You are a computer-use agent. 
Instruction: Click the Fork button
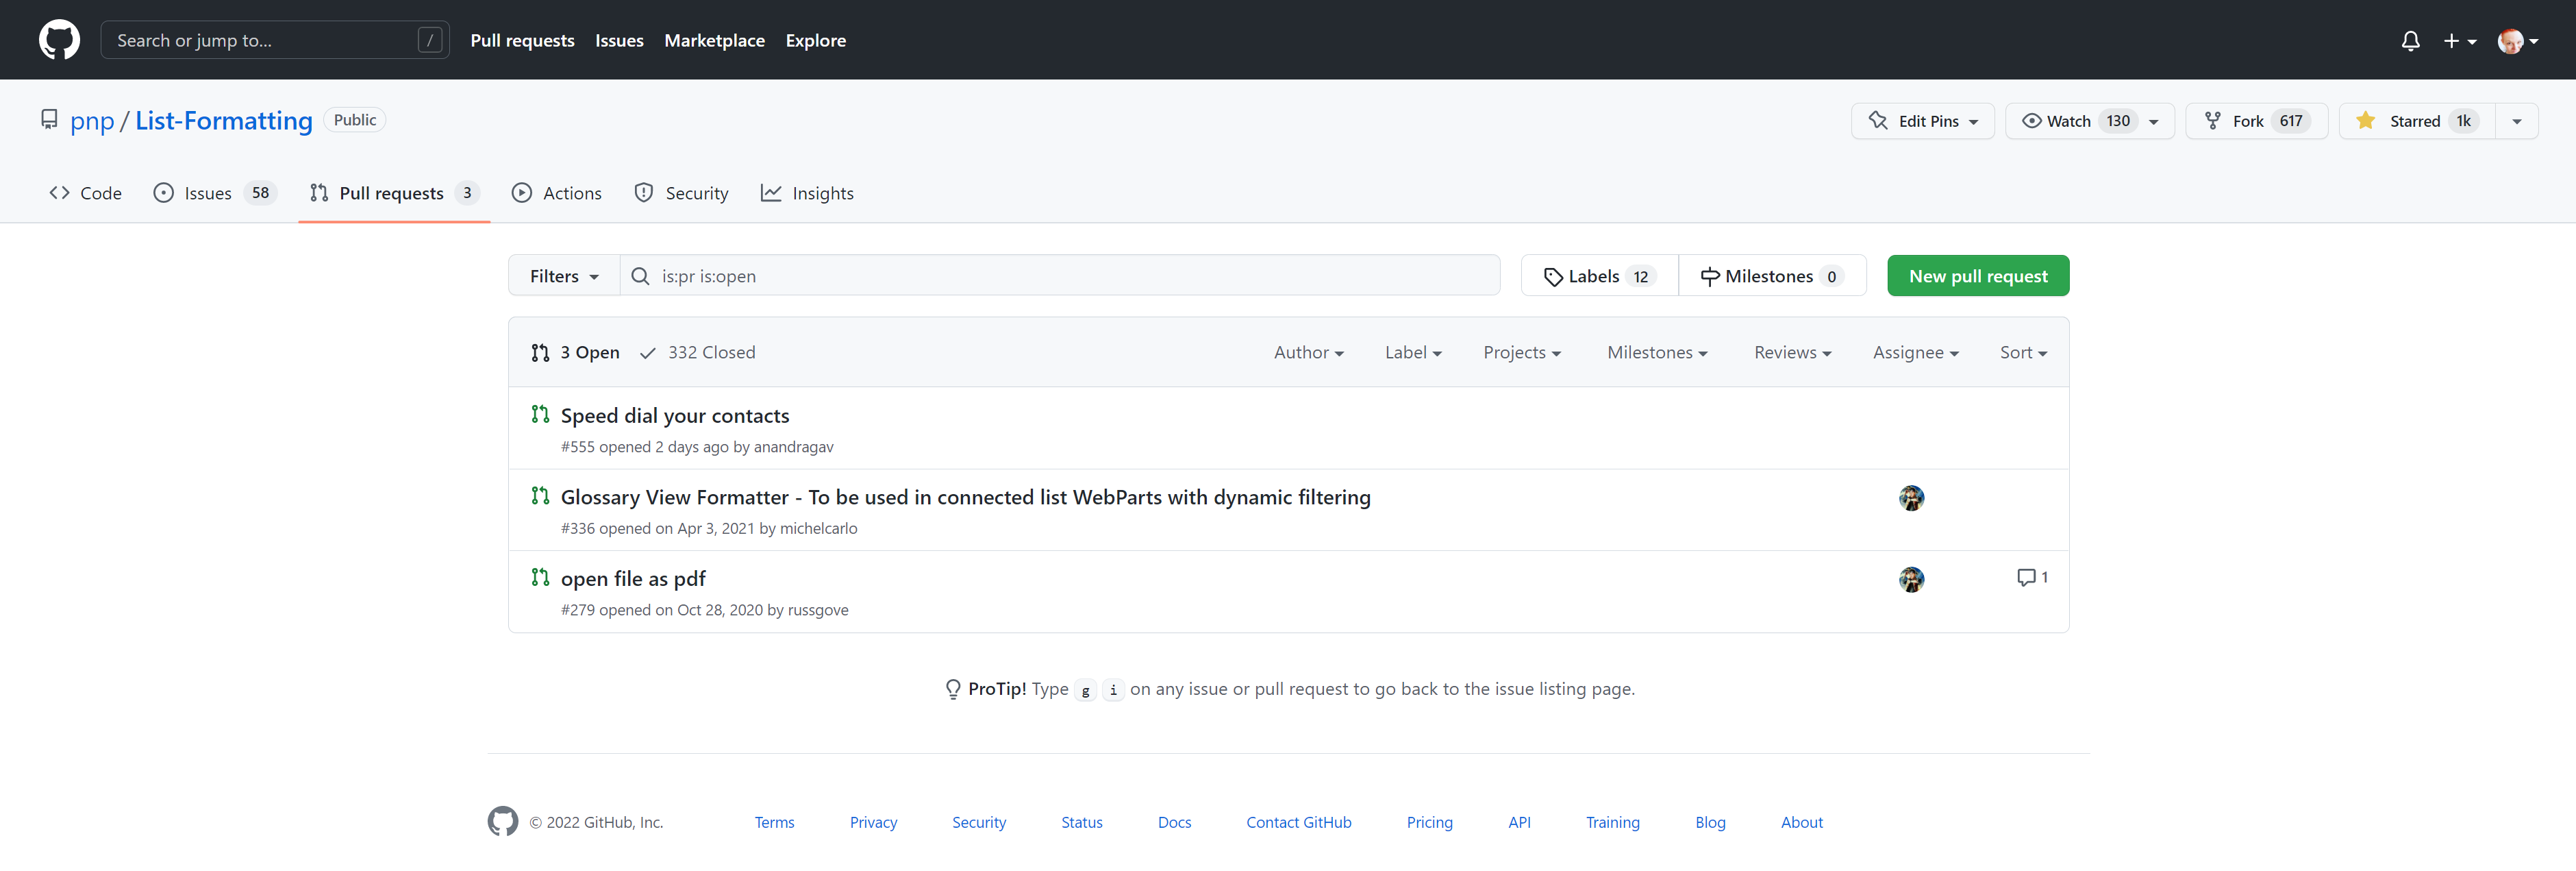[x=2256, y=121]
